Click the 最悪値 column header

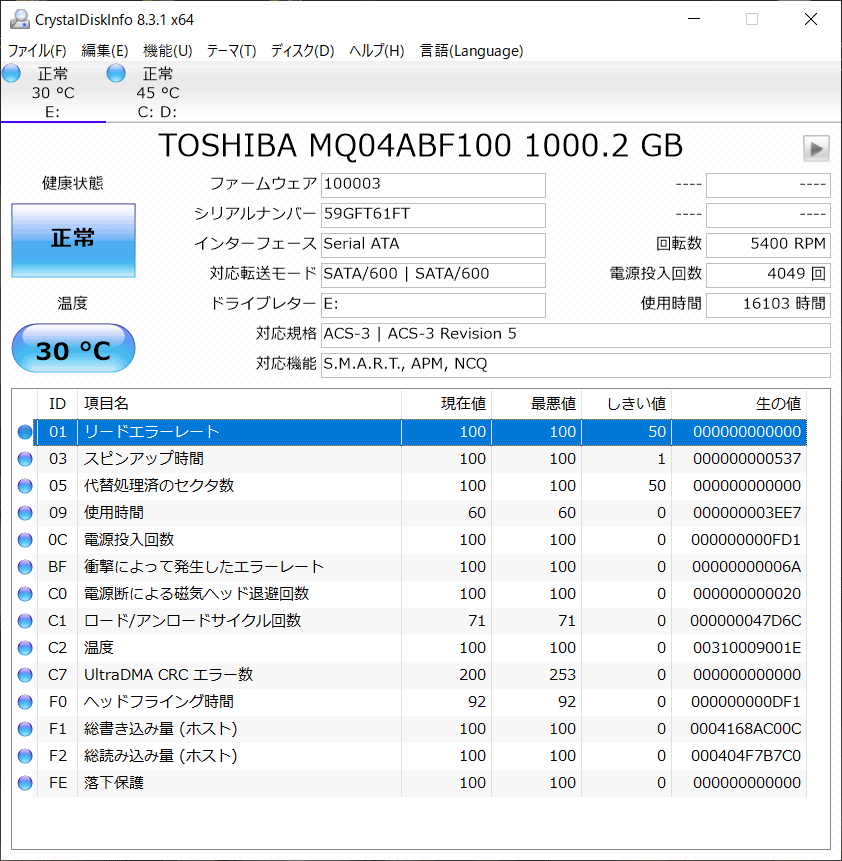click(537, 404)
